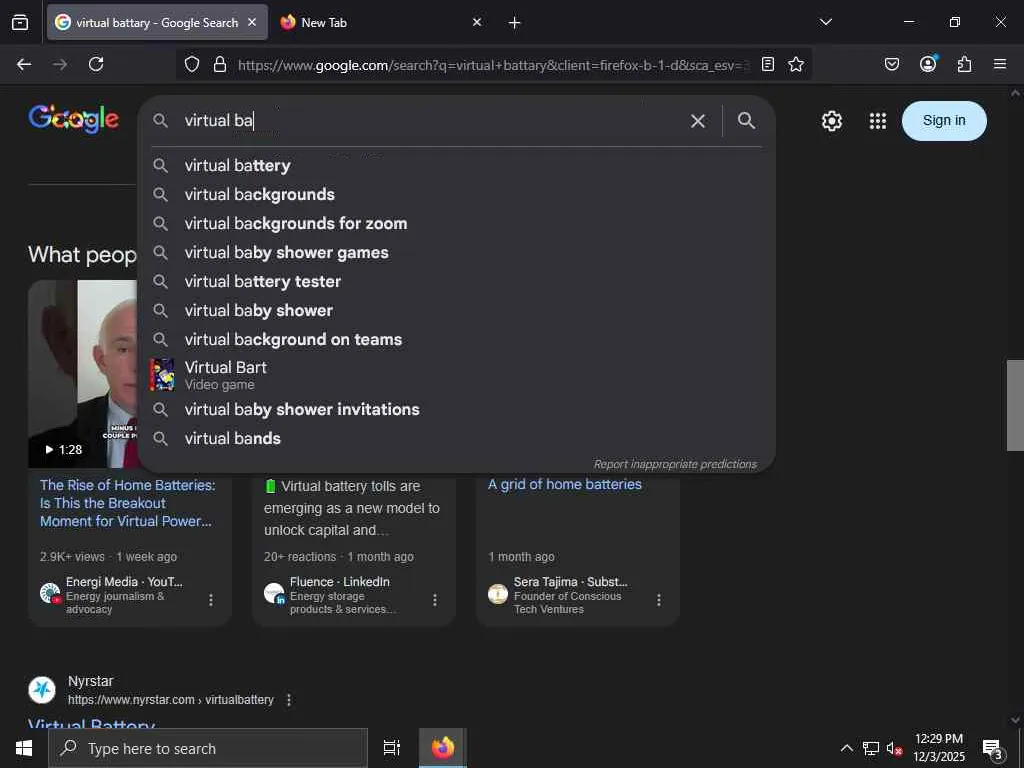
Task: Open Firefox View icon in tab bar
Action: tap(20, 23)
